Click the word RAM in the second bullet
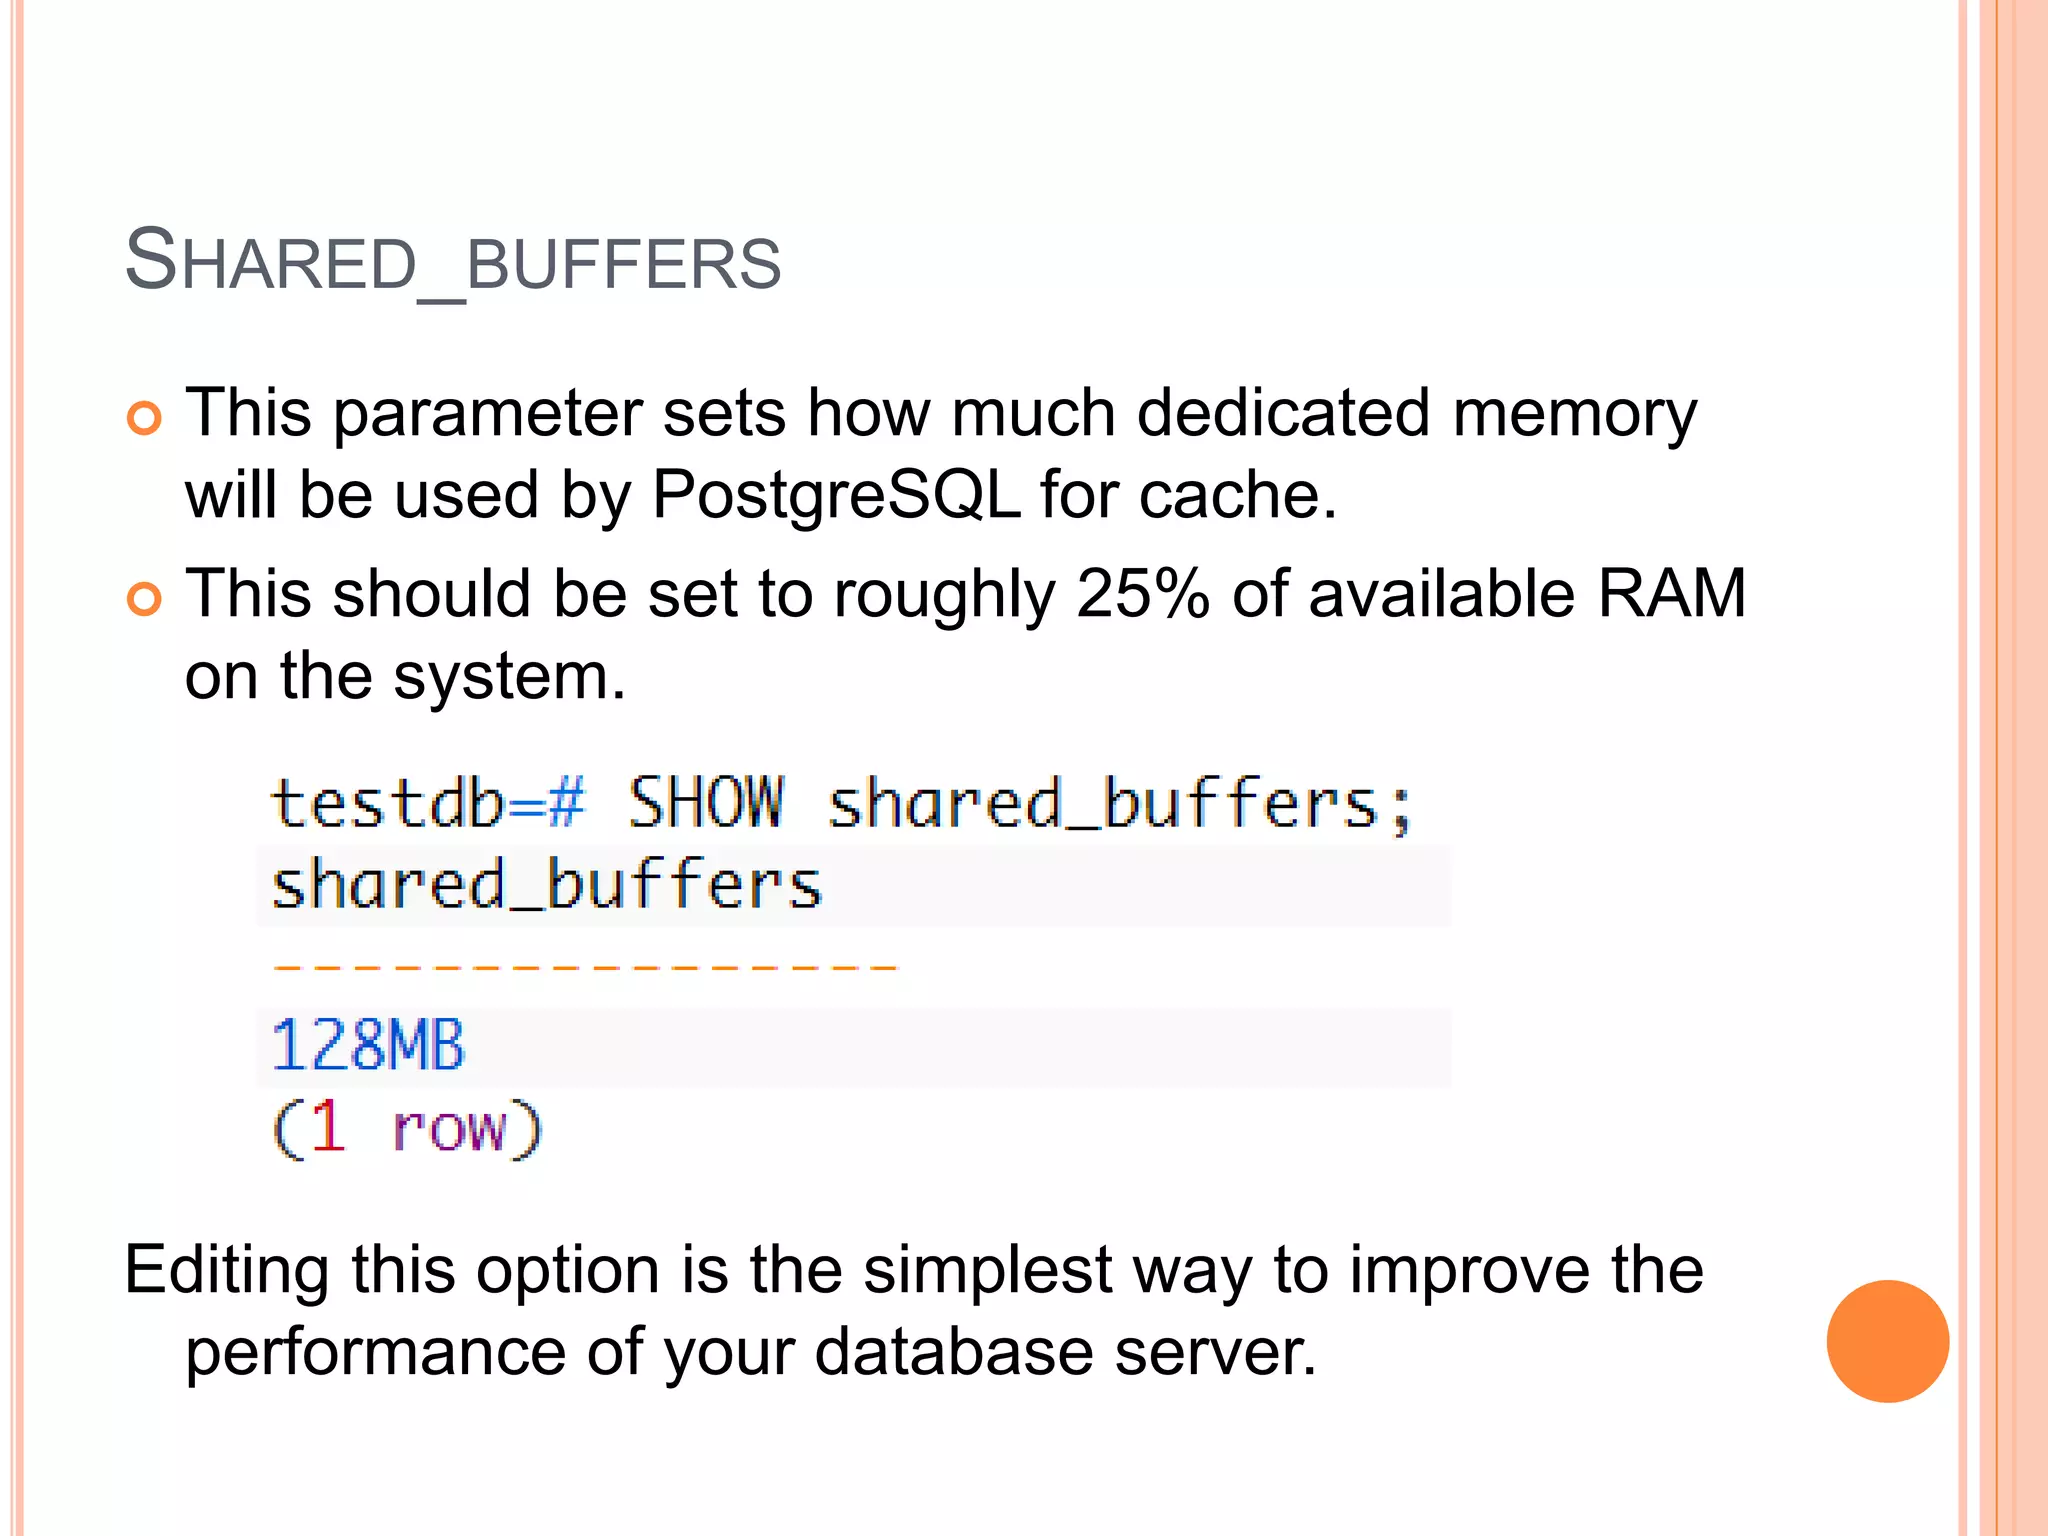 (1671, 594)
